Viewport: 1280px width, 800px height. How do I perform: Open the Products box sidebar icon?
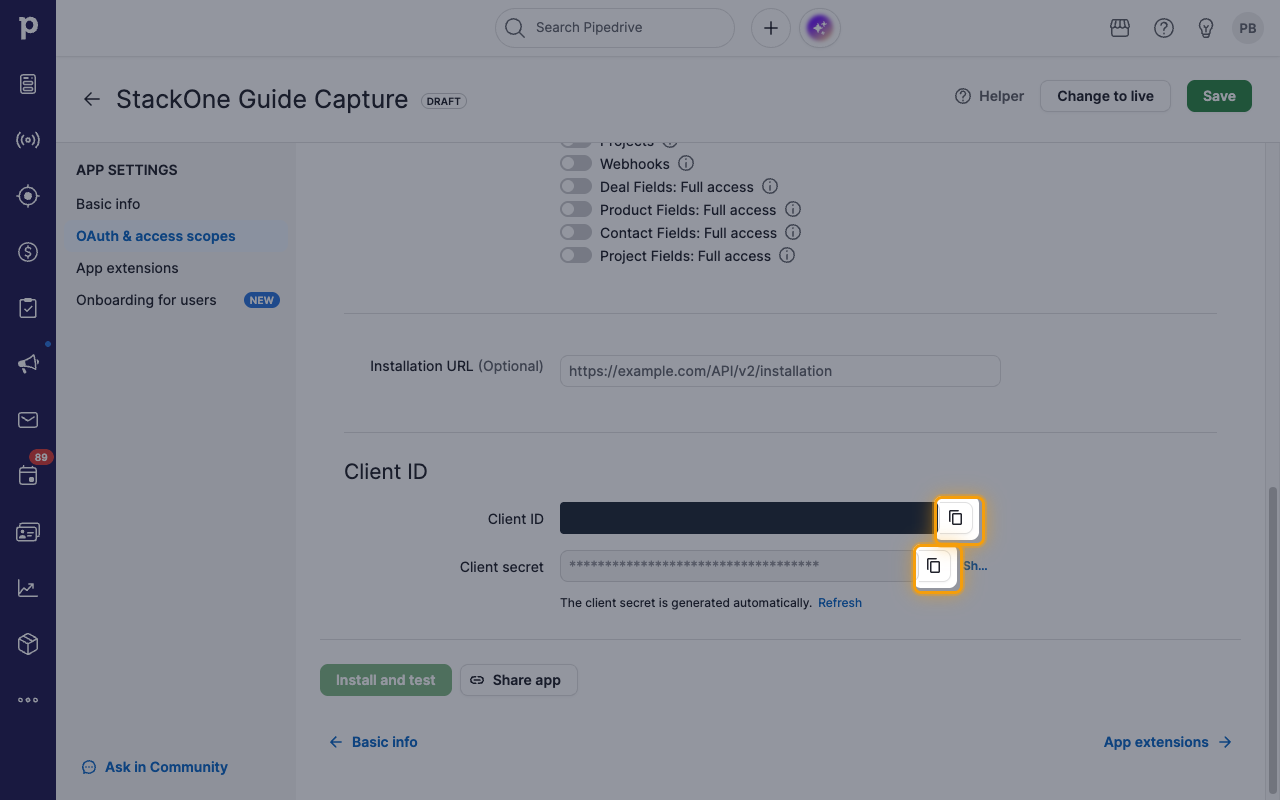[28, 644]
